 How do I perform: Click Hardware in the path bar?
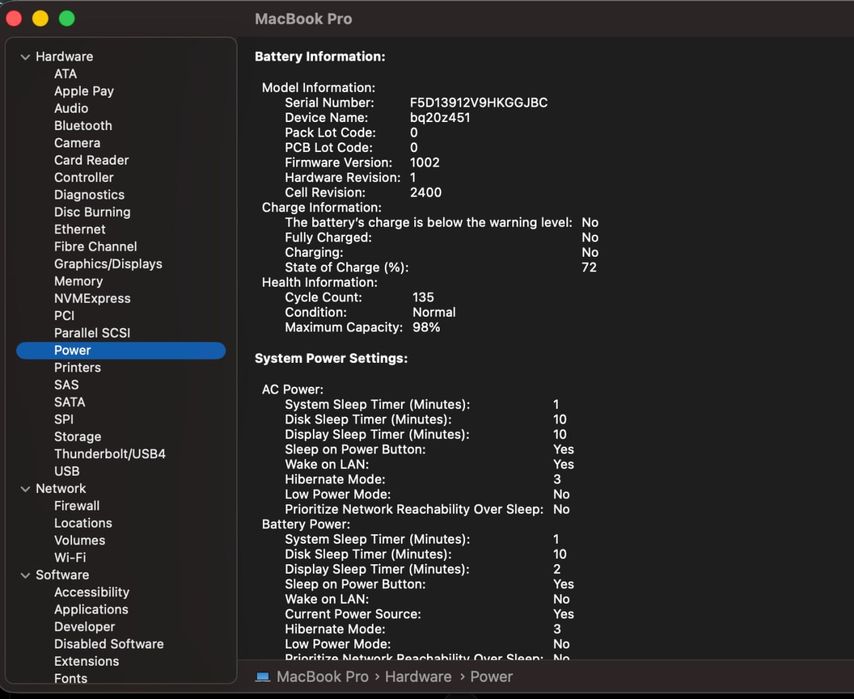(418, 677)
